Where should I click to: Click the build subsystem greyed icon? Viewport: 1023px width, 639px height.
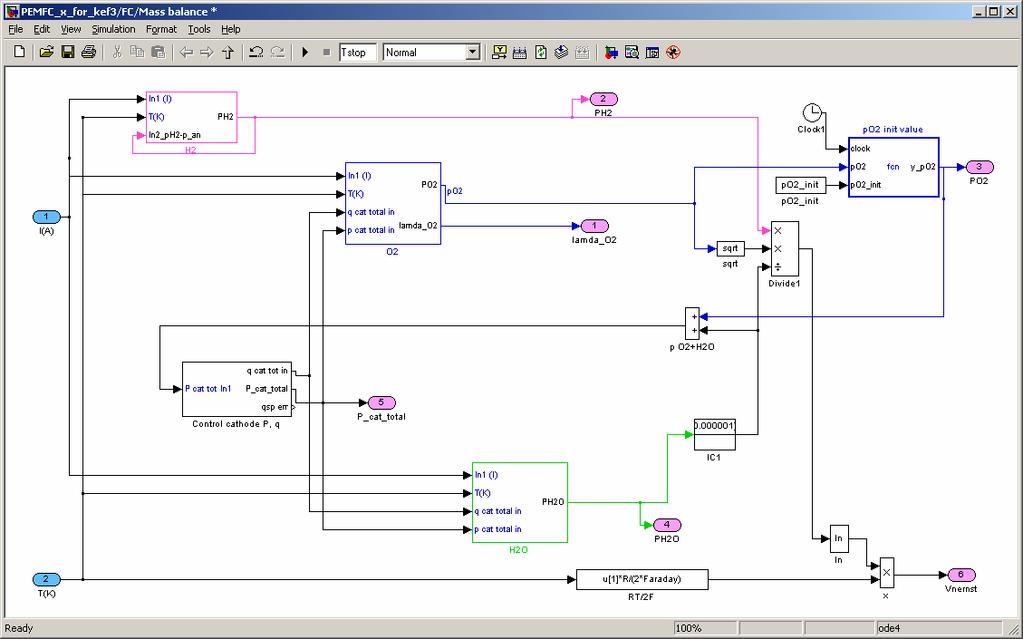click(x=583, y=52)
